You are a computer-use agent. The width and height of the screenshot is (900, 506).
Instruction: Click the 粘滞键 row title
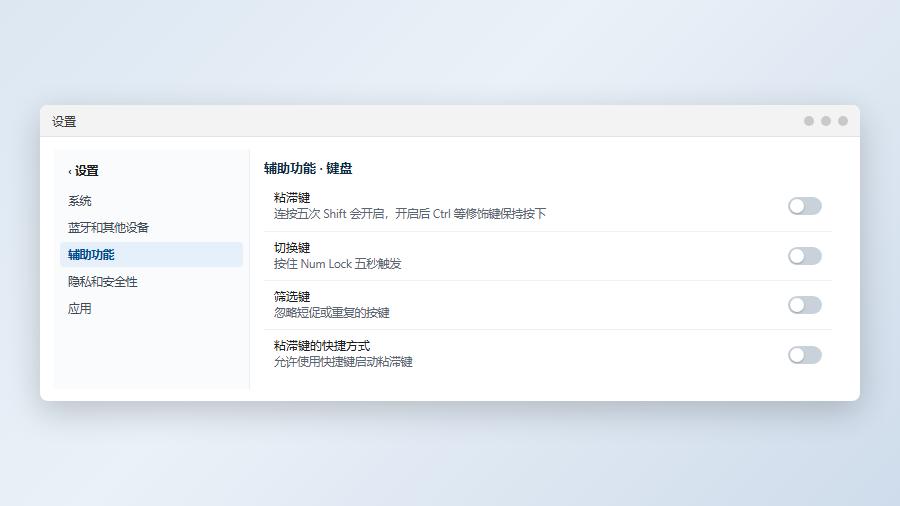click(x=292, y=198)
